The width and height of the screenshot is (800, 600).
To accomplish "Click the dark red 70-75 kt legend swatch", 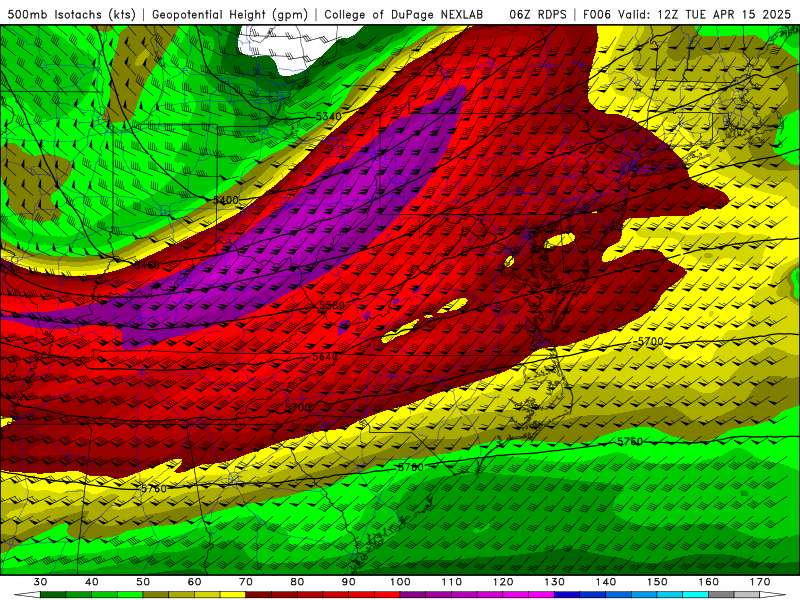I will (x=259, y=595).
